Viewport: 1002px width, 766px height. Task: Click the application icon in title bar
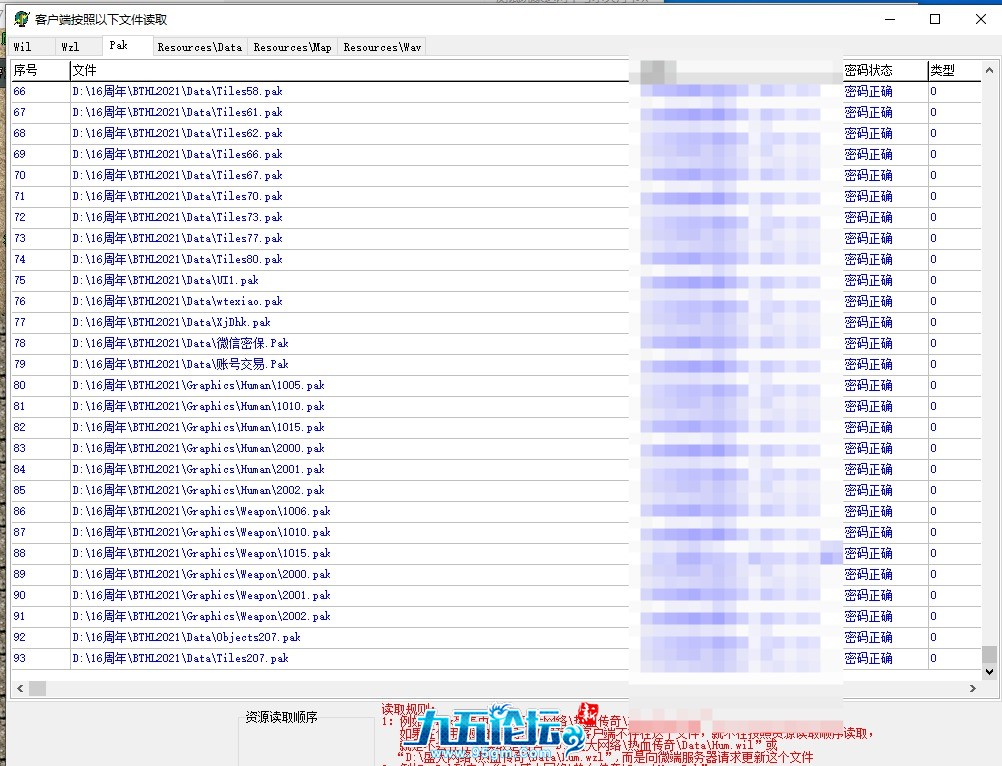pyautogui.click(x=22, y=19)
